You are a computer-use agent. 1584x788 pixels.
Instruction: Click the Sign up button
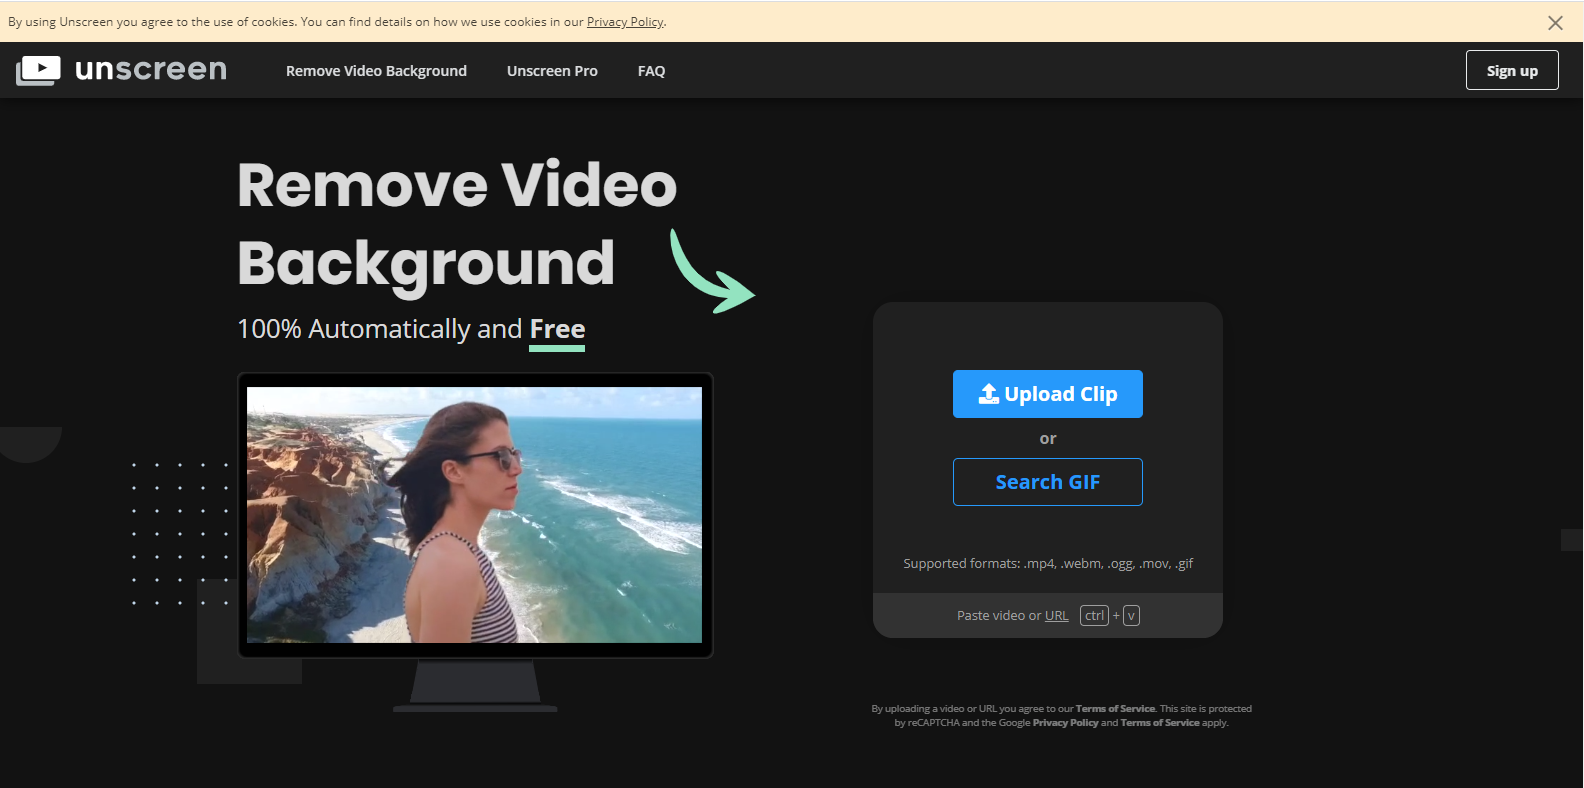coord(1512,70)
